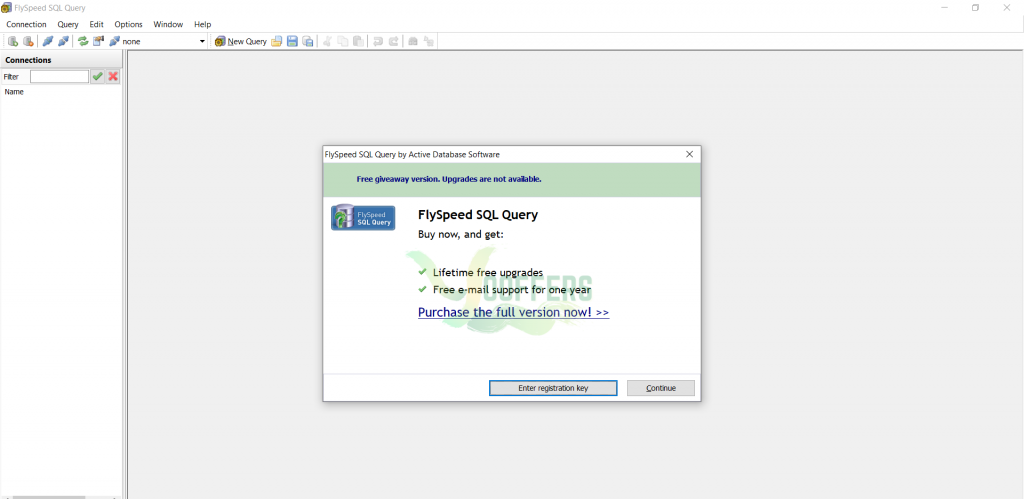Screen dimensions: 1024x499
Task: Click the save query floppy icon
Action: click(292, 41)
